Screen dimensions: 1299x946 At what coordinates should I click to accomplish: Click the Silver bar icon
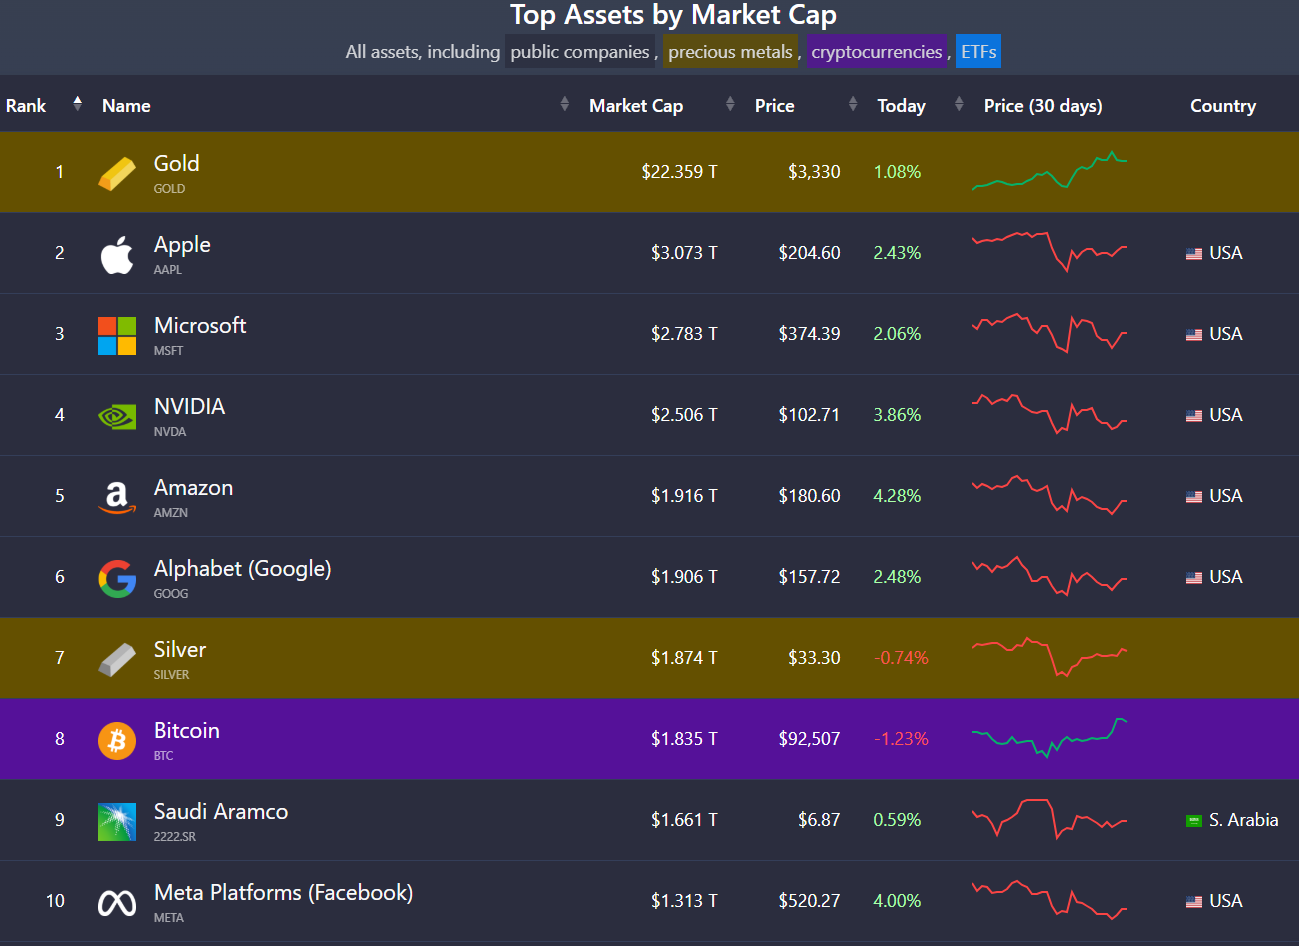(117, 660)
